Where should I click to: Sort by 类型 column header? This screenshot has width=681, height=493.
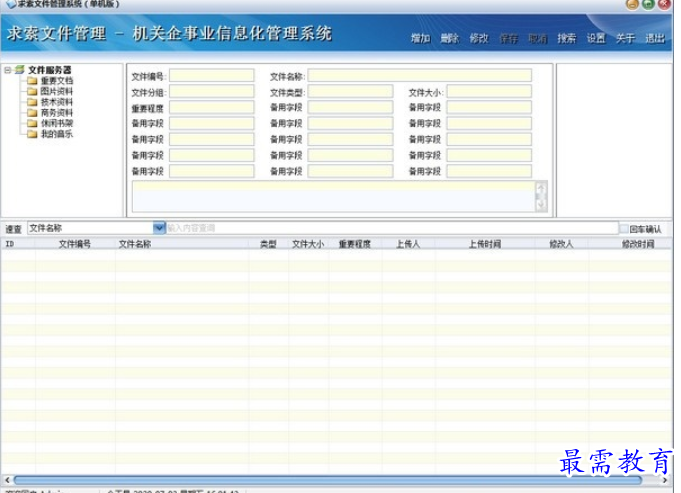tap(268, 244)
